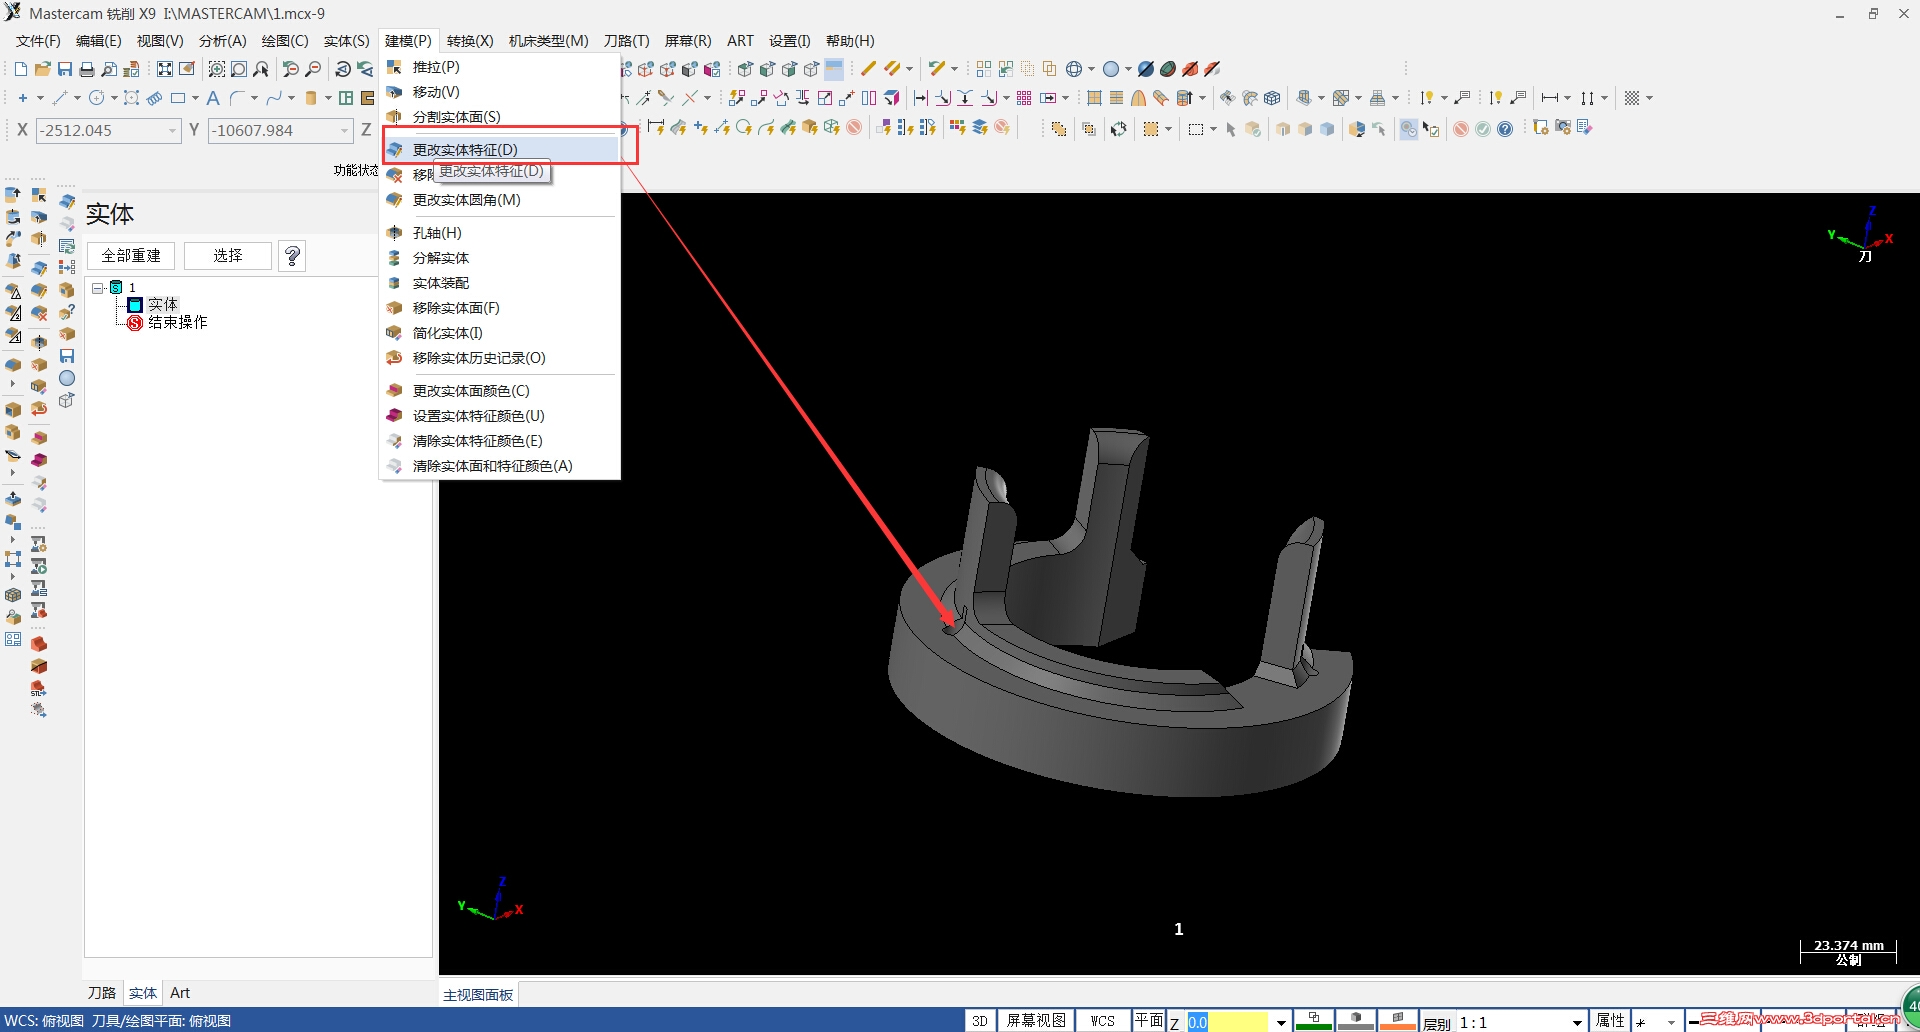Save the file with the floppy disk icon
Viewport: 1920px width, 1032px height.
click(x=64, y=69)
